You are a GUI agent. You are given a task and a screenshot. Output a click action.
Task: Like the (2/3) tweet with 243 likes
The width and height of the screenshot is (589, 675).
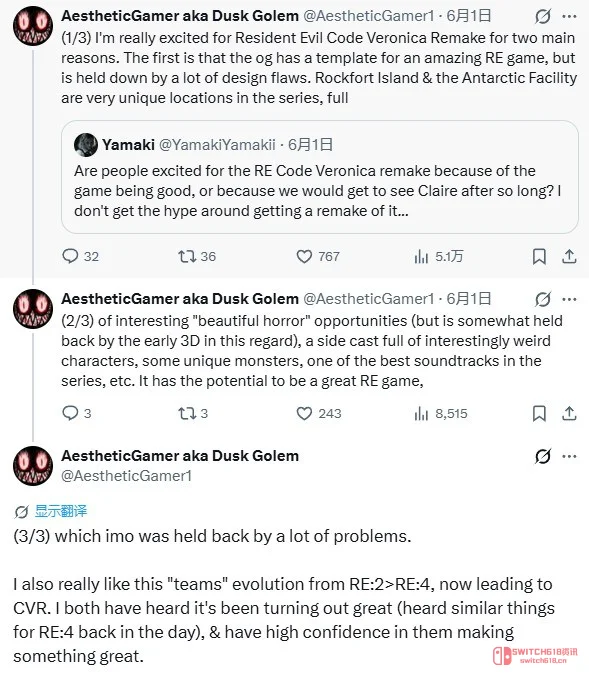[x=304, y=413]
